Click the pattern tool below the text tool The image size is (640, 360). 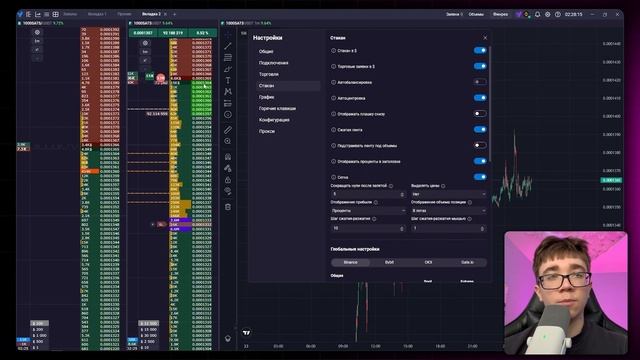(228, 92)
